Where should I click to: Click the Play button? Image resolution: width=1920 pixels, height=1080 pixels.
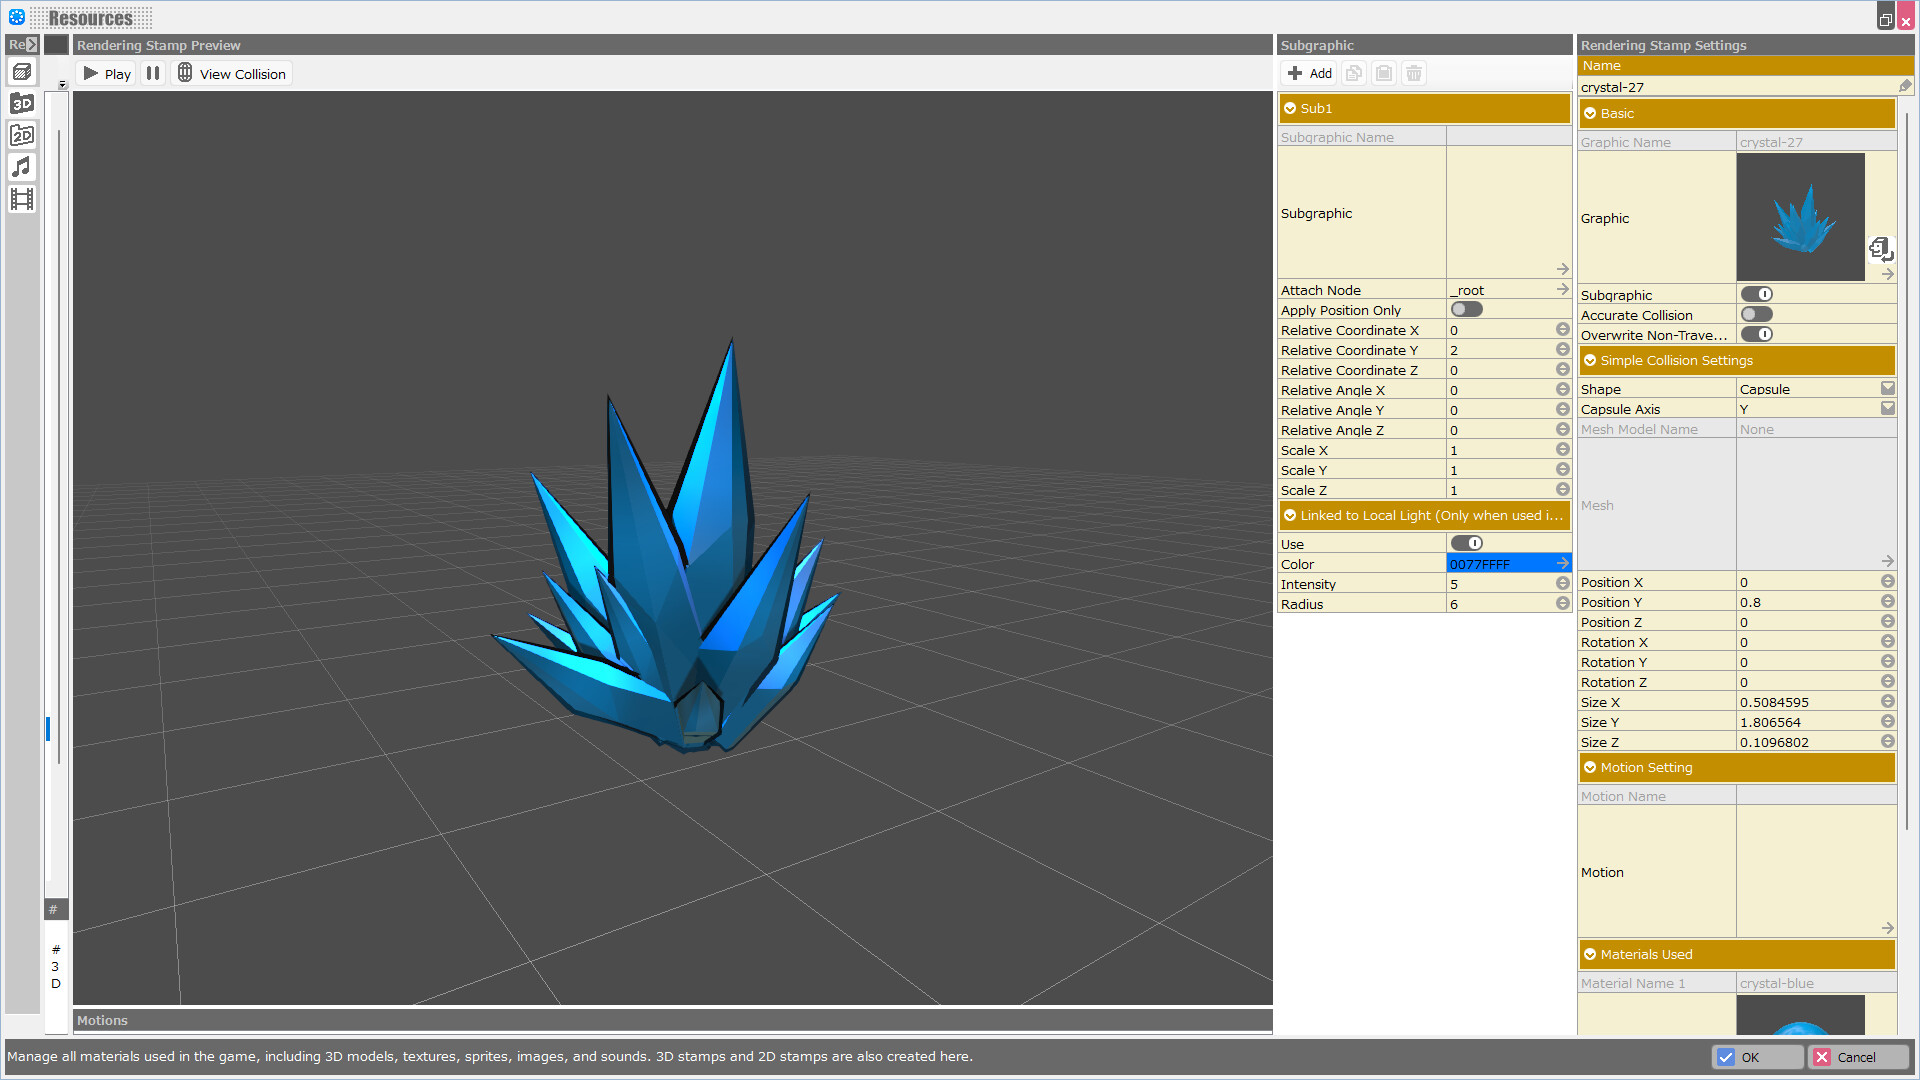pos(104,72)
